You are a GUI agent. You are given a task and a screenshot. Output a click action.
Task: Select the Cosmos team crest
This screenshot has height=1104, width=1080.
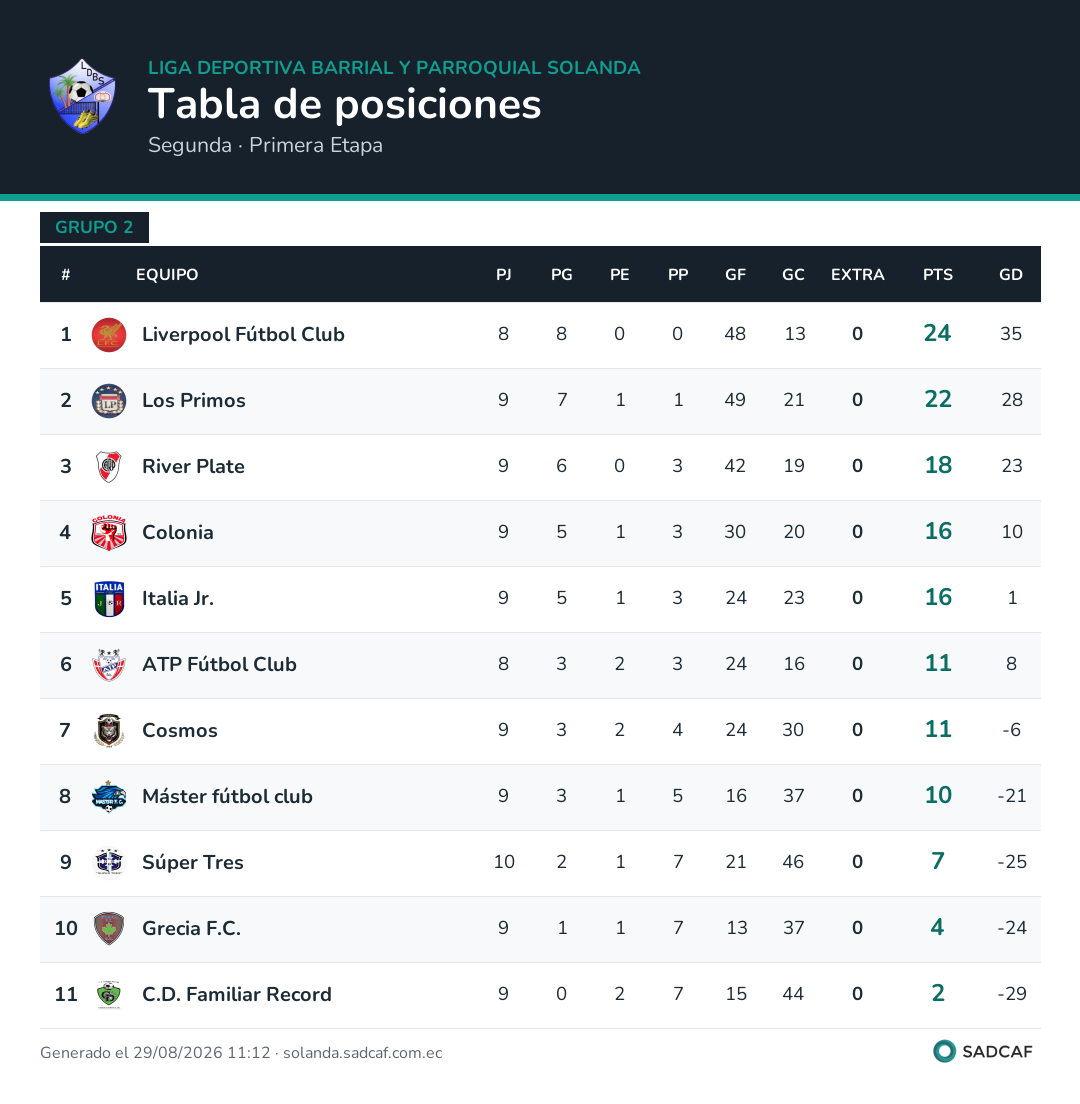(x=109, y=730)
